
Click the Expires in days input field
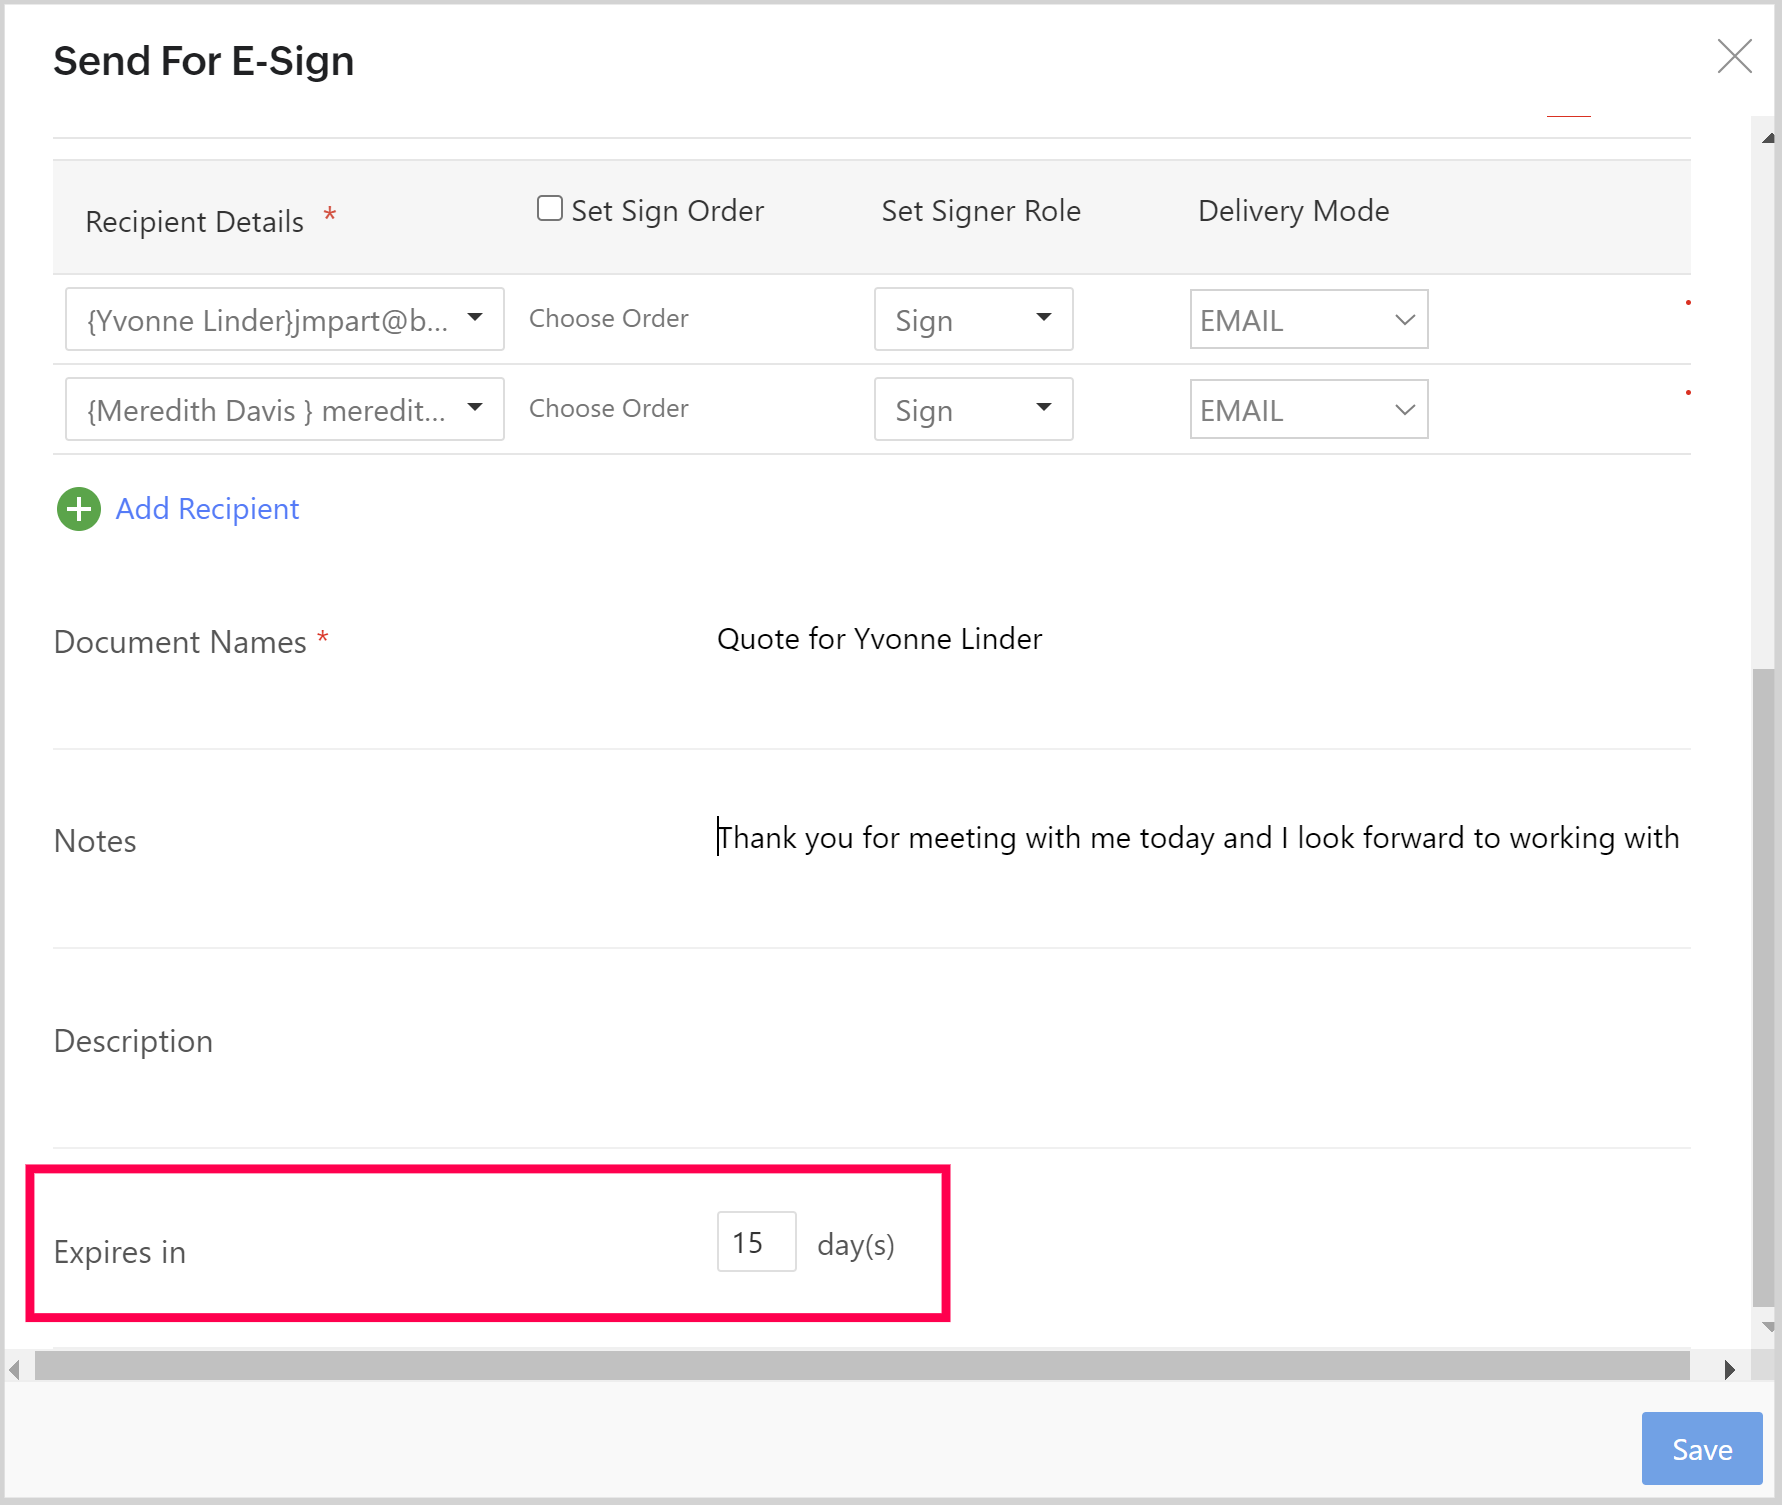[x=756, y=1242]
